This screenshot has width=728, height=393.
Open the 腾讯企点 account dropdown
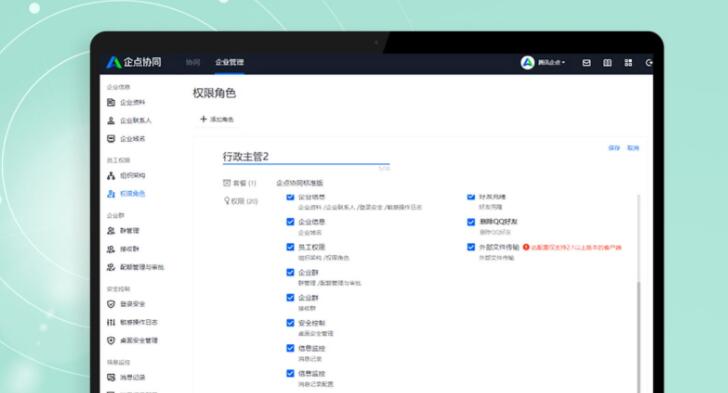(551, 63)
